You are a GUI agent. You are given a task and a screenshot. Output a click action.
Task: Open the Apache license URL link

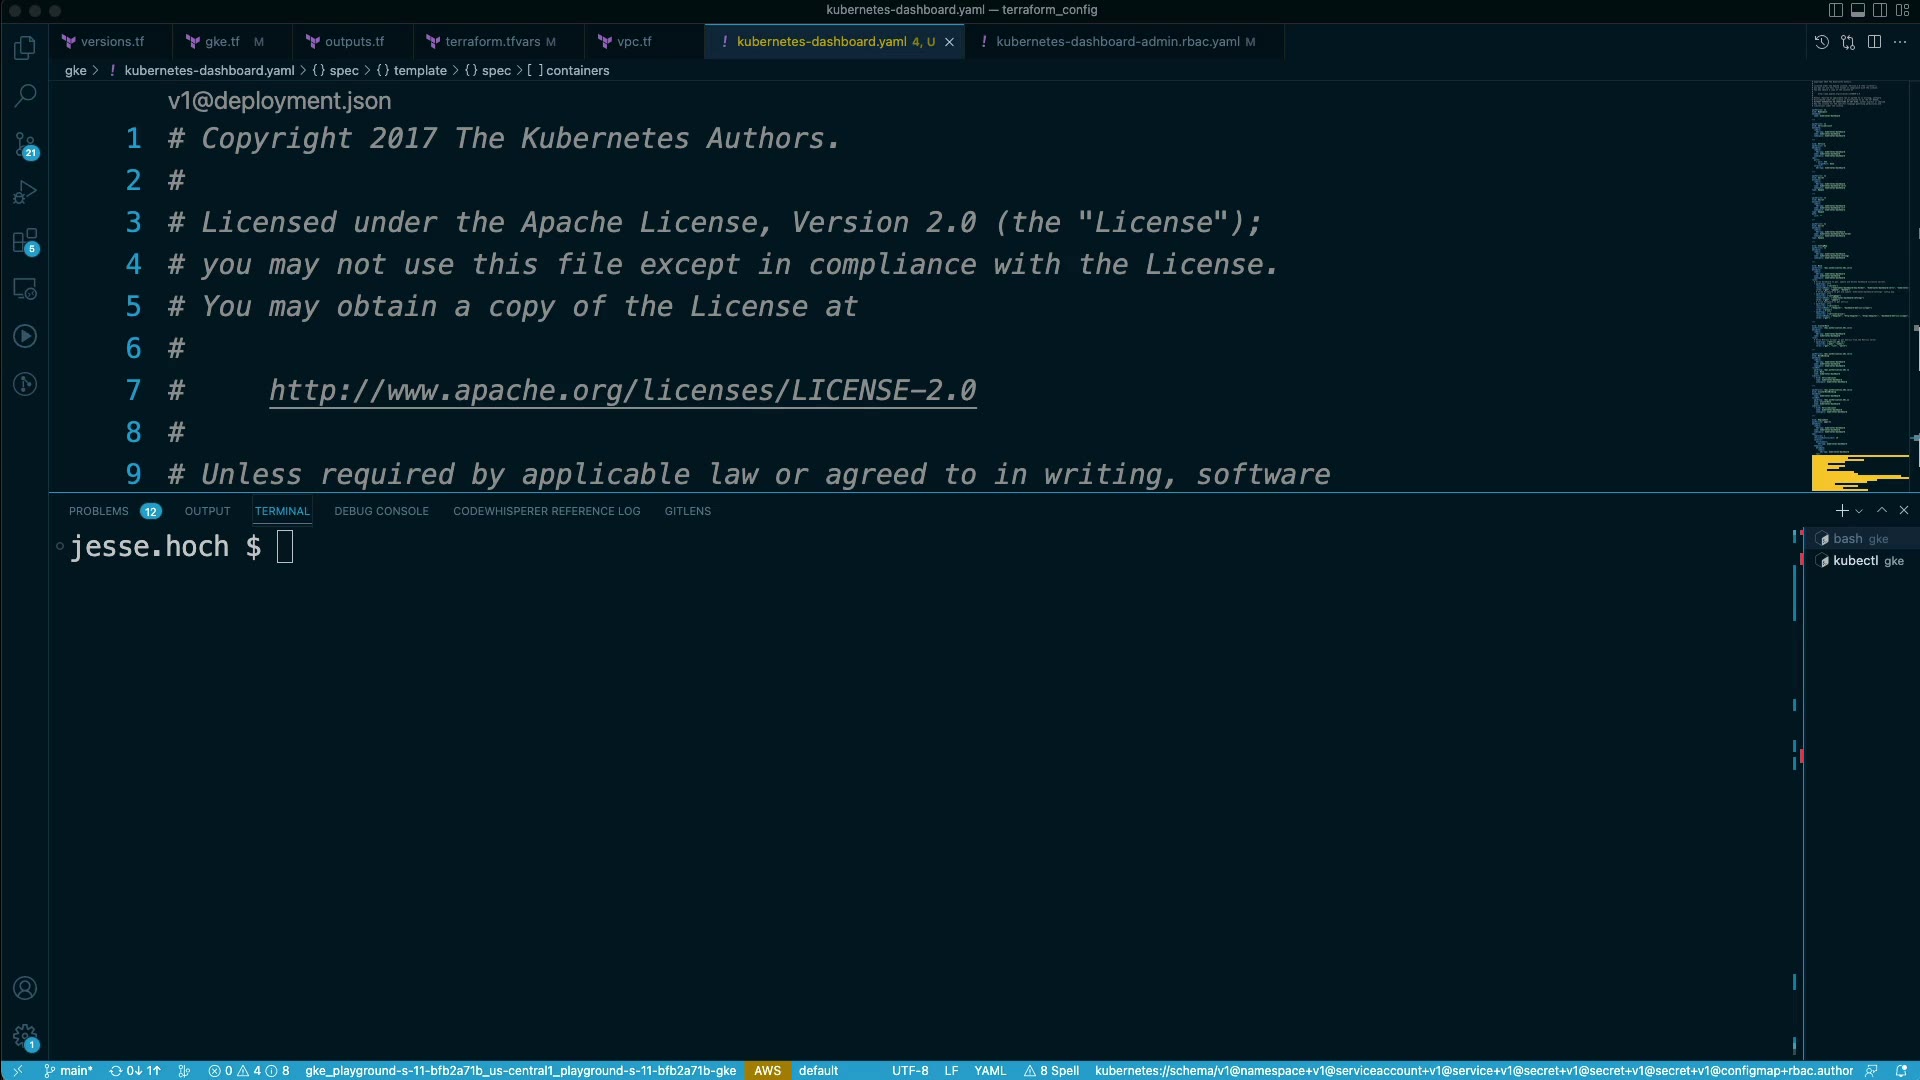tap(622, 390)
